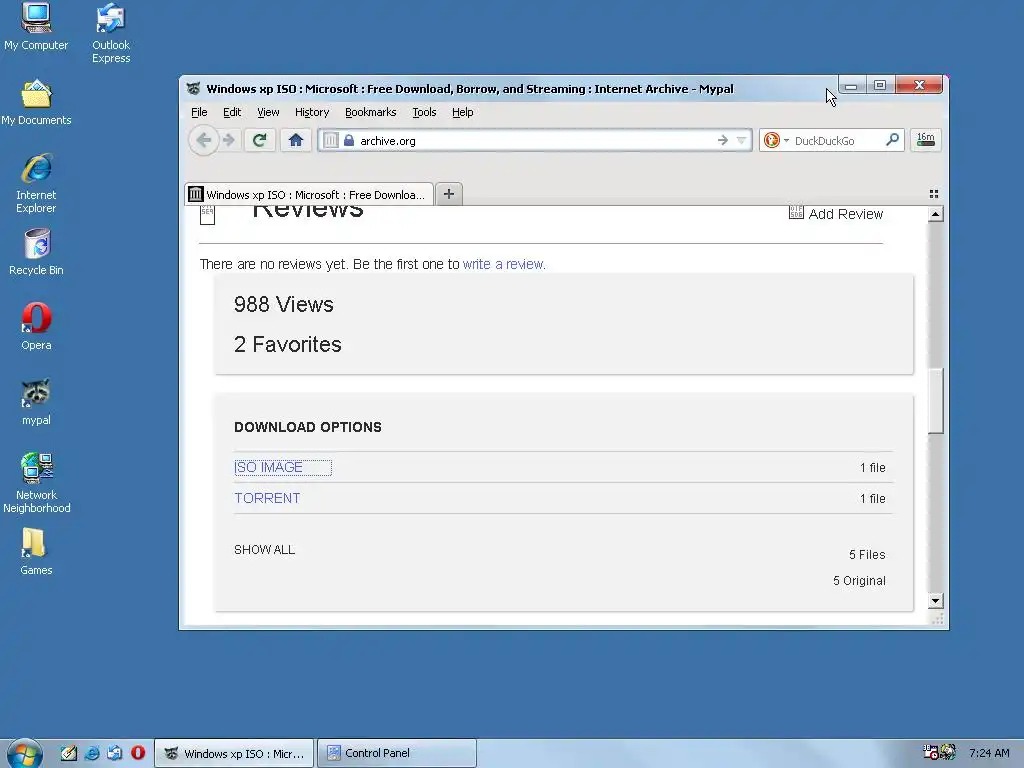The height and width of the screenshot is (768, 1024).
Task: Click the Internet Archive site identity icon
Action: pos(331,140)
